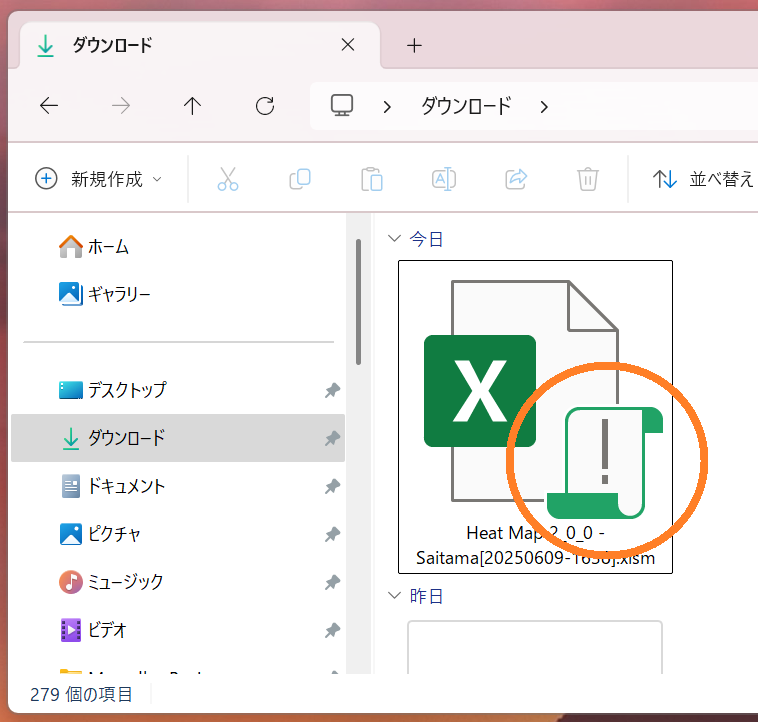Click the PC monitor icon in address bar

click(342, 105)
